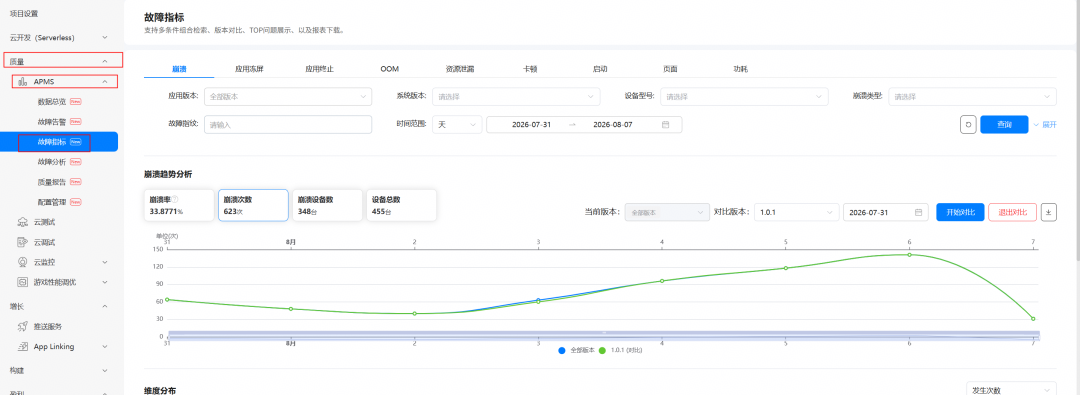The width and height of the screenshot is (1080, 395).
Task: Click the 故障指纹 input field
Action: point(288,125)
